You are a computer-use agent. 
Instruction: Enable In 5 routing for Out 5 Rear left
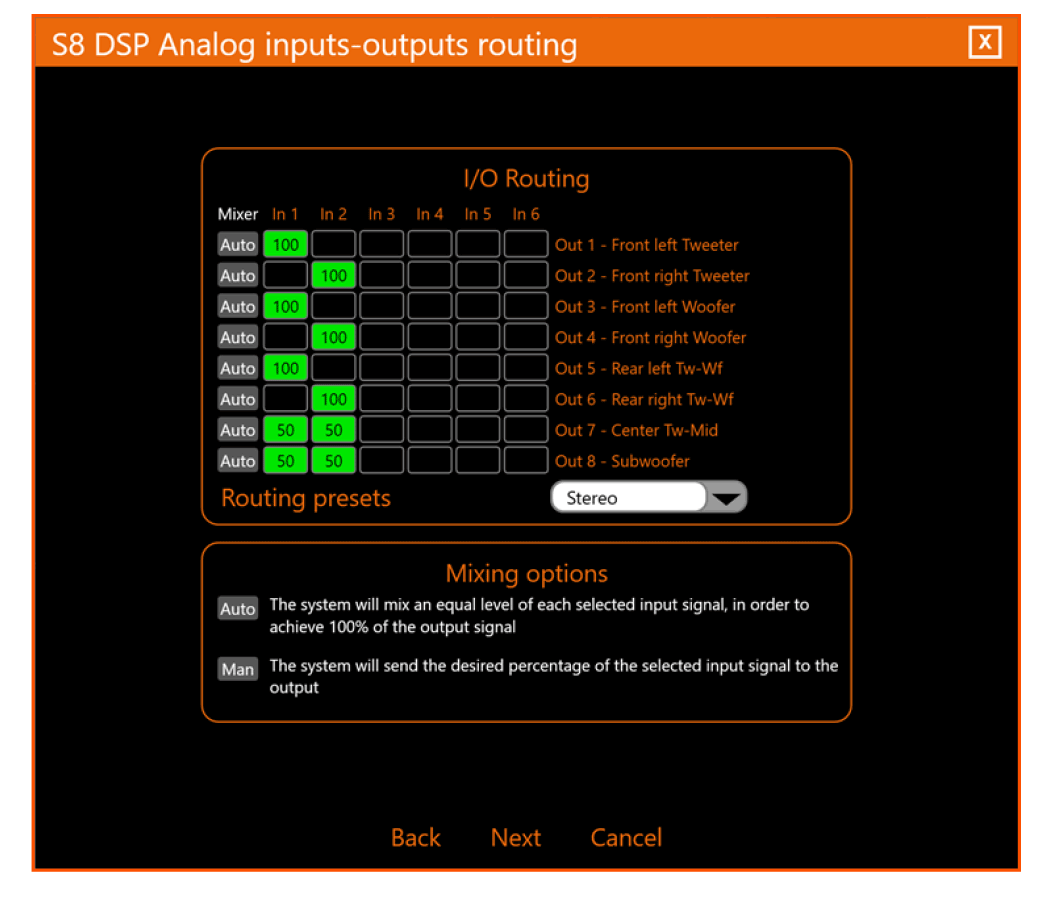pyautogui.click(x=477, y=368)
